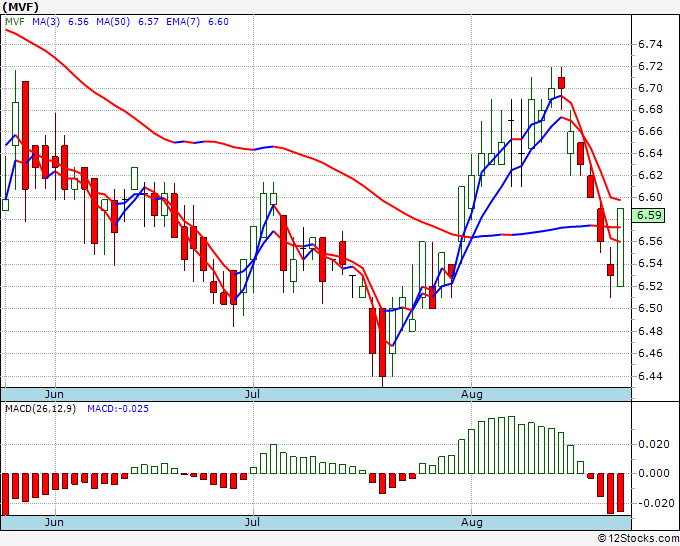Select price axis label 6.46
680x546 pixels.
pos(650,353)
